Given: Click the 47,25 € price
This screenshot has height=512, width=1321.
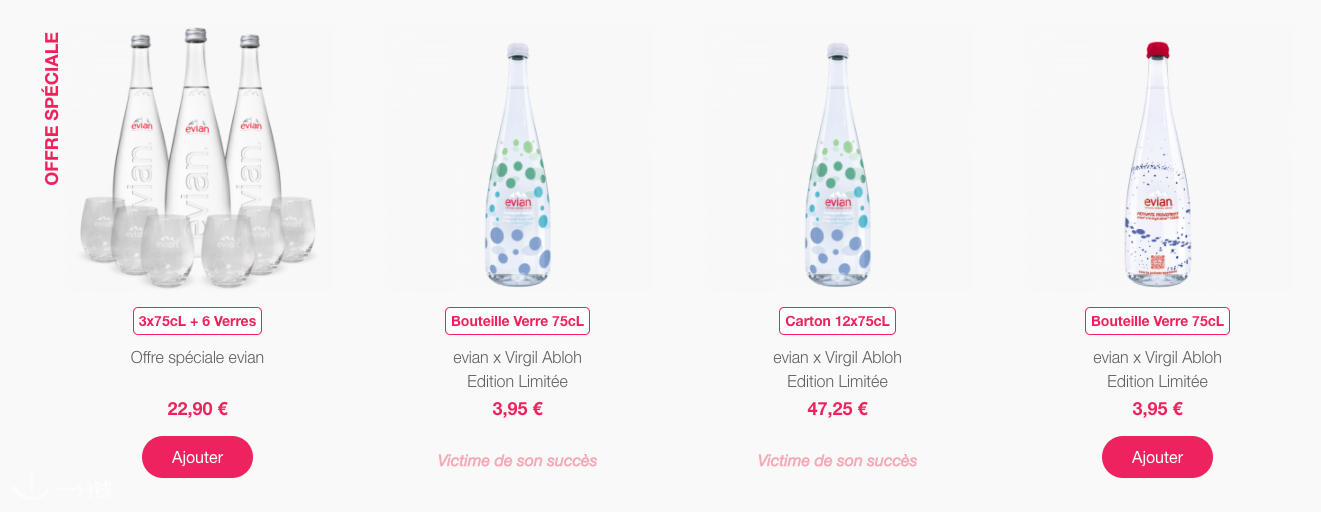Looking at the screenshot, I should pyautogui.click(x=837, y=408).
